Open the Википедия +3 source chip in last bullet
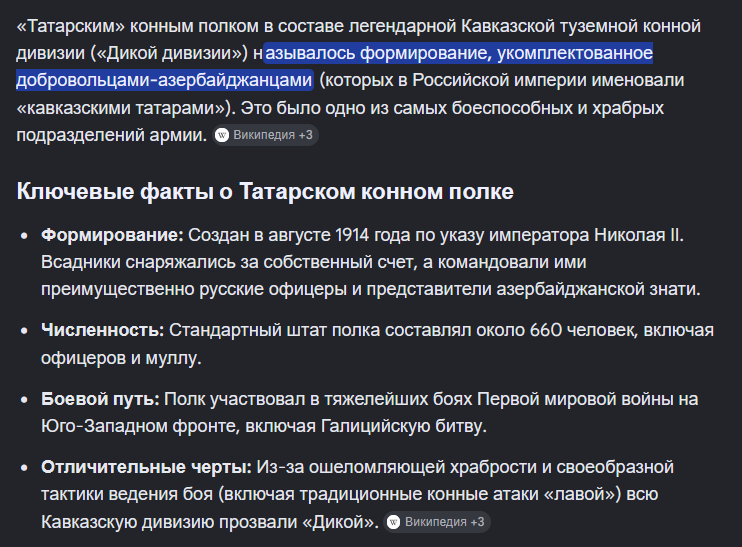 click(437, 522)
